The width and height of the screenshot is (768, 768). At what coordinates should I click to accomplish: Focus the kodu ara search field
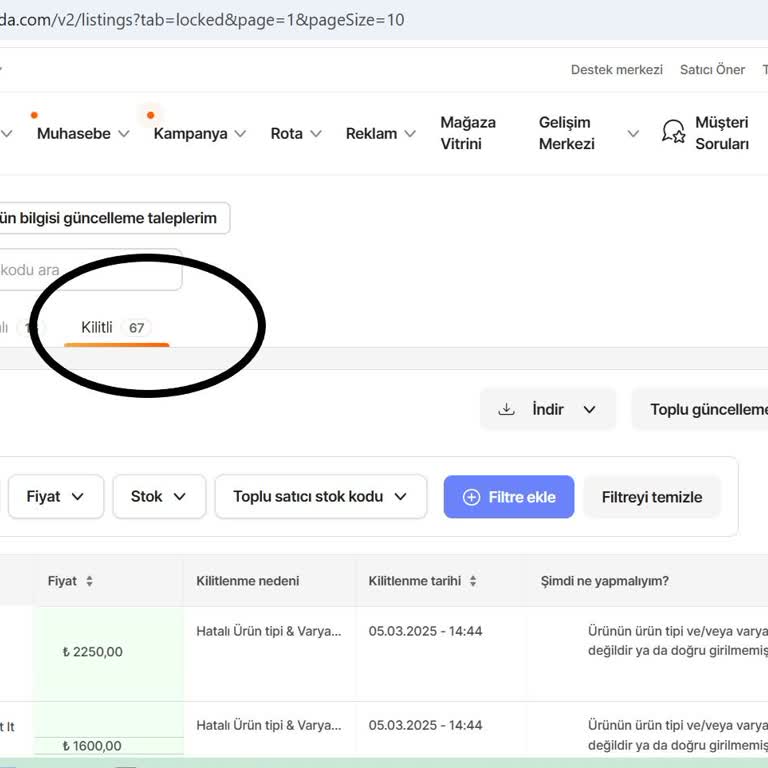pyautogui.click(x=90, y=270)
